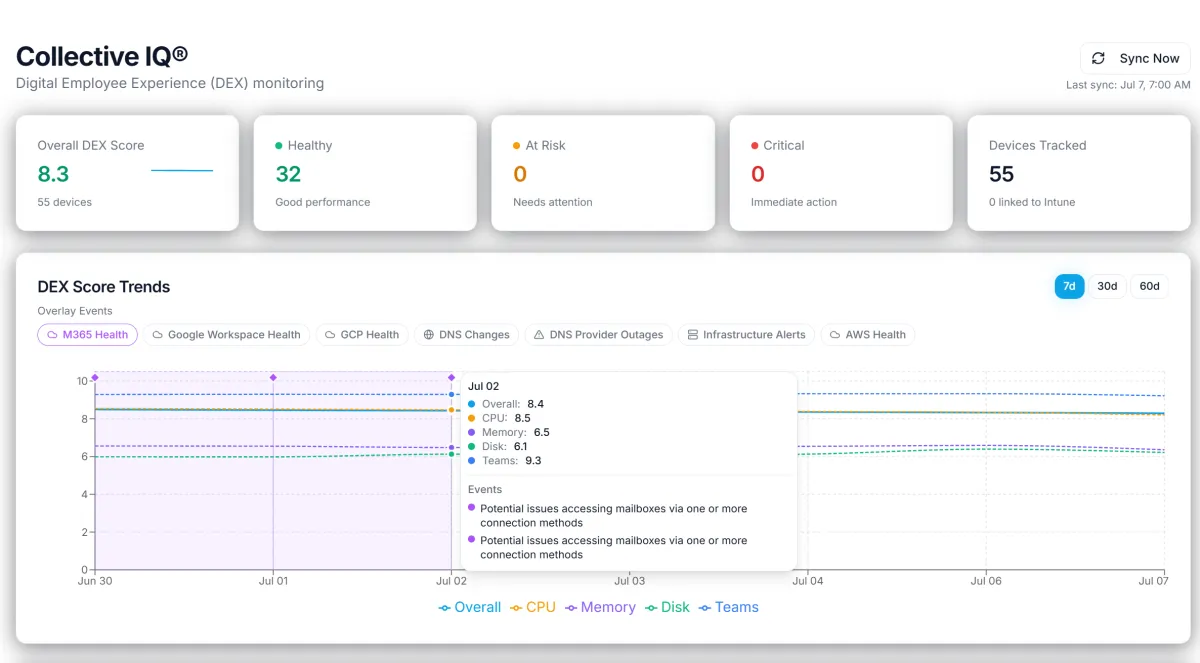Toggle the M365 Health overlay chip

coord(87,335)
